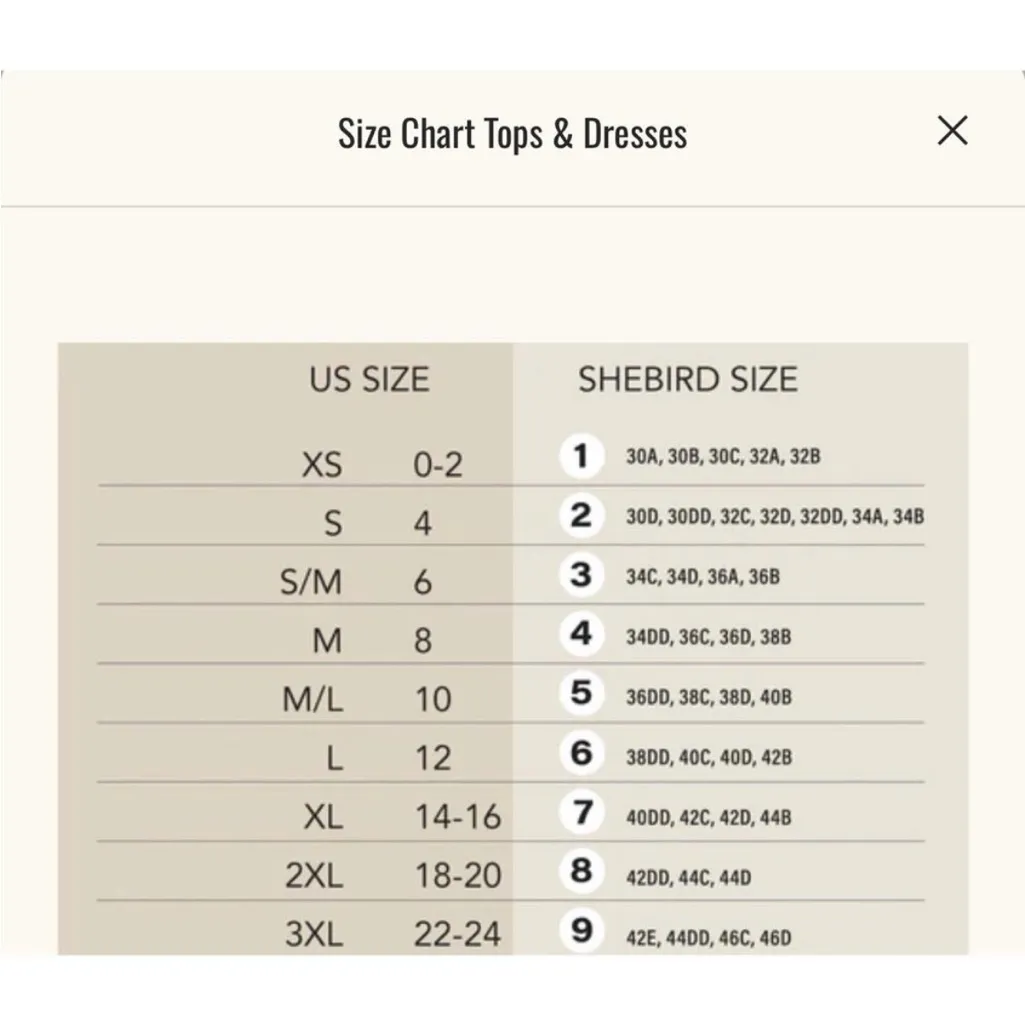Select the SheBird size 5 circle
This screenshot has width=1025, height=1025.
(581, 694)
